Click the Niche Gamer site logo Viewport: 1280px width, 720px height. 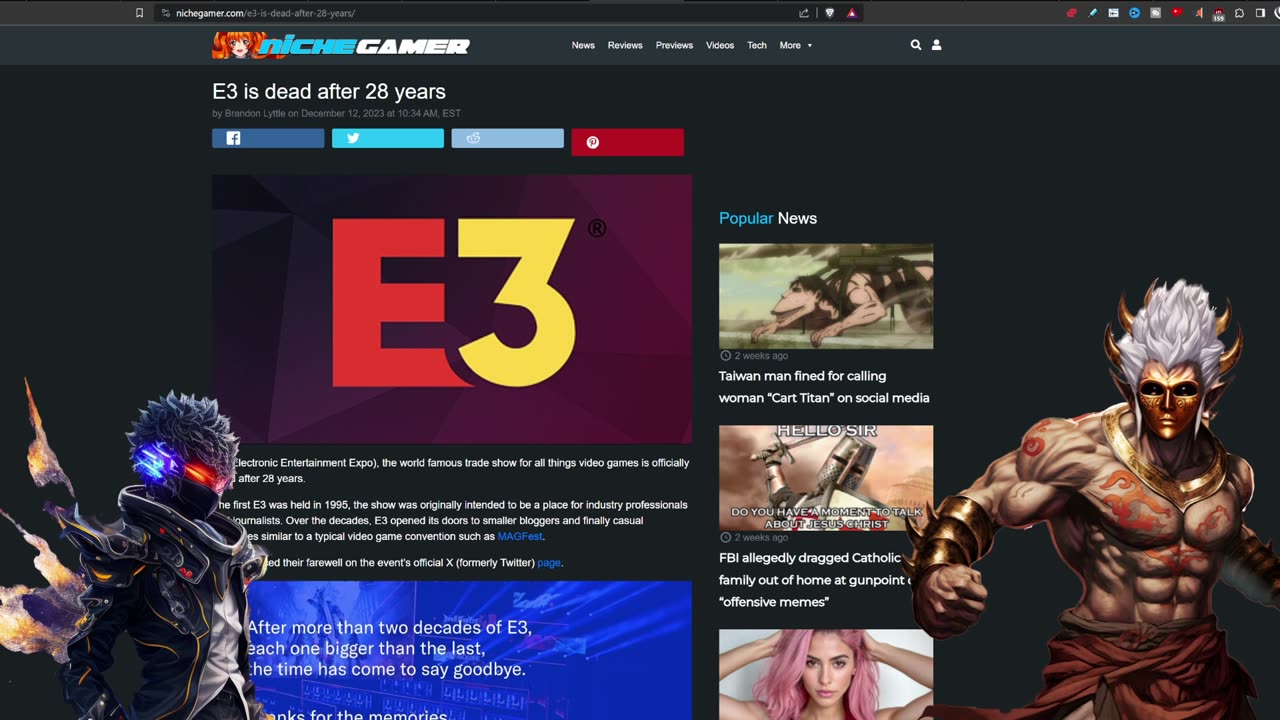click(341, 45)
